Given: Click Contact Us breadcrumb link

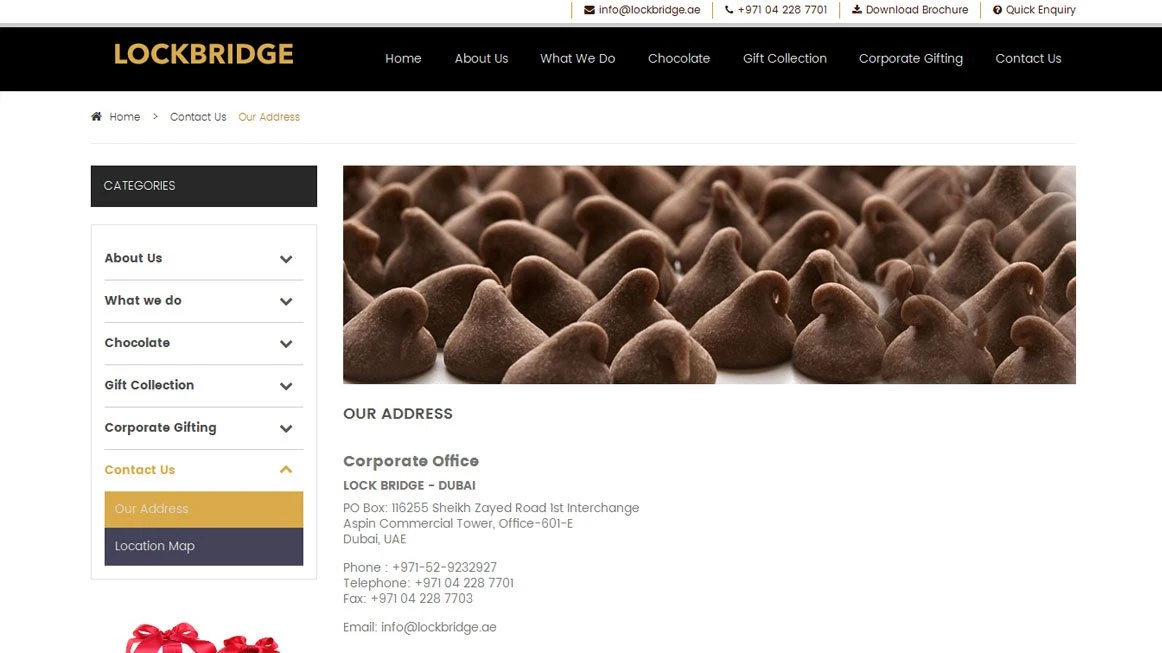Looking at the screenshot, I should coord(198,117).
